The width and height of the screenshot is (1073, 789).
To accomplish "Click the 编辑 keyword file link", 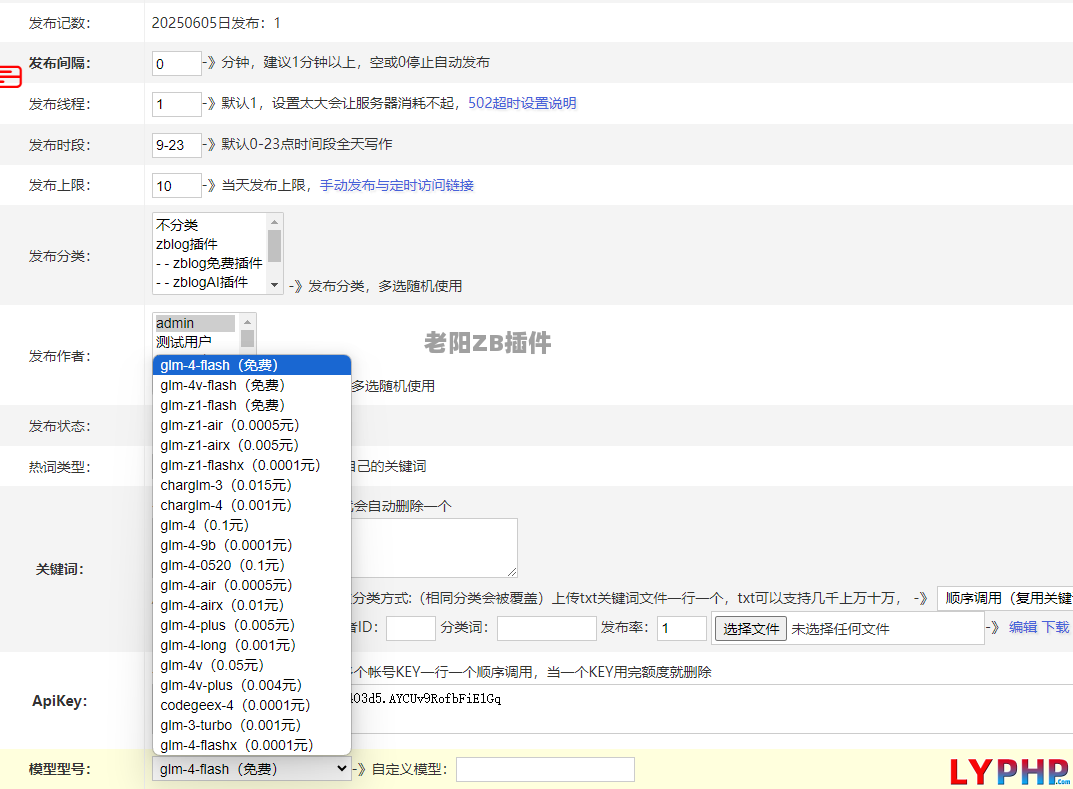I will point(1023,628).
